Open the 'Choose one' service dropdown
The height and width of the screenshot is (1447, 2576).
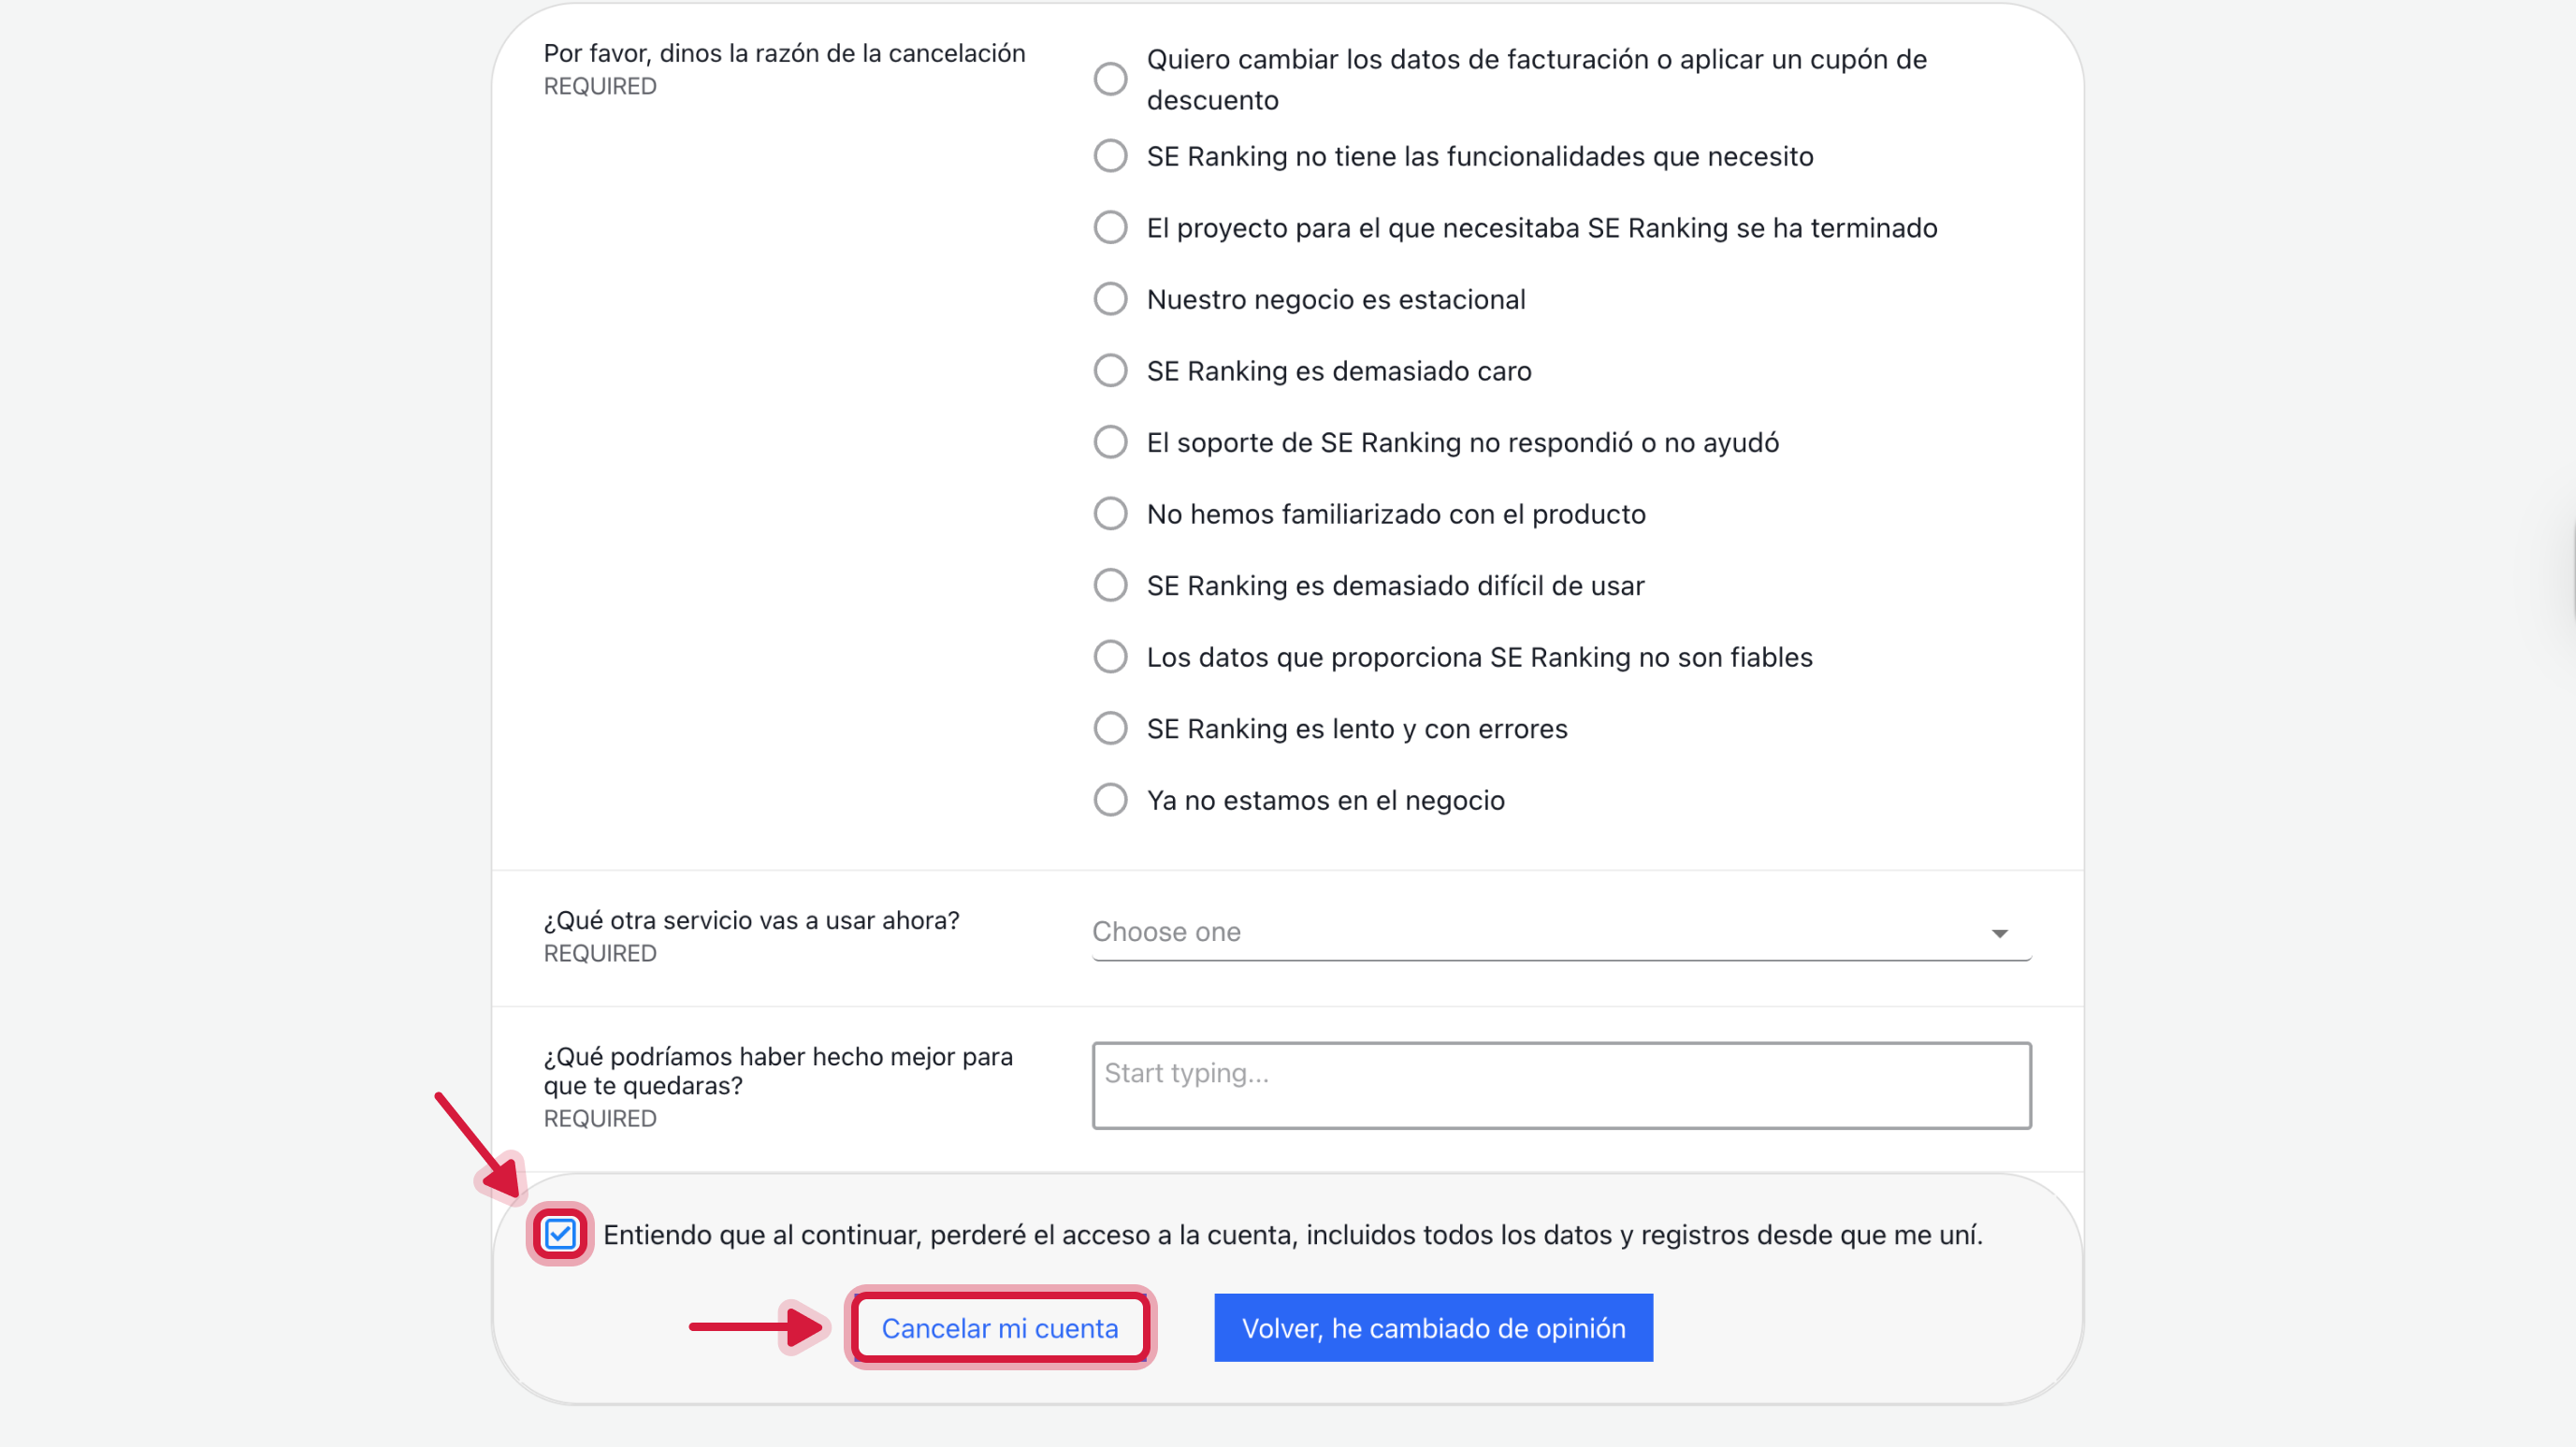tap(1540, 932)
